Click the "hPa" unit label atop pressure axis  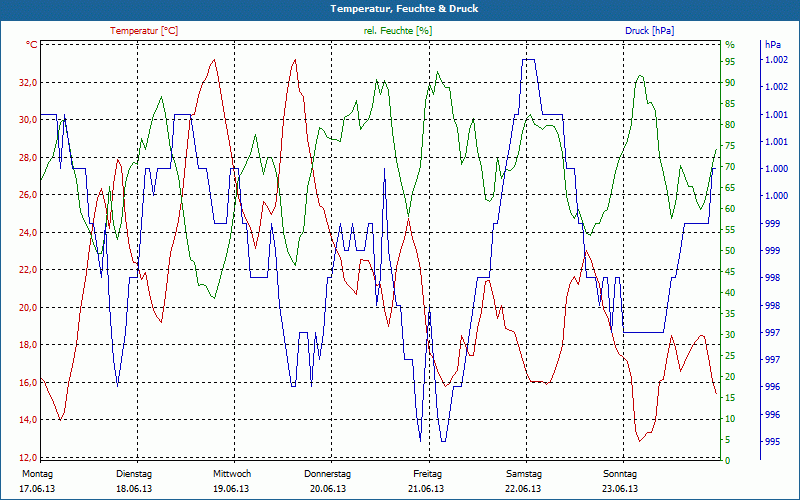[772, 45]
